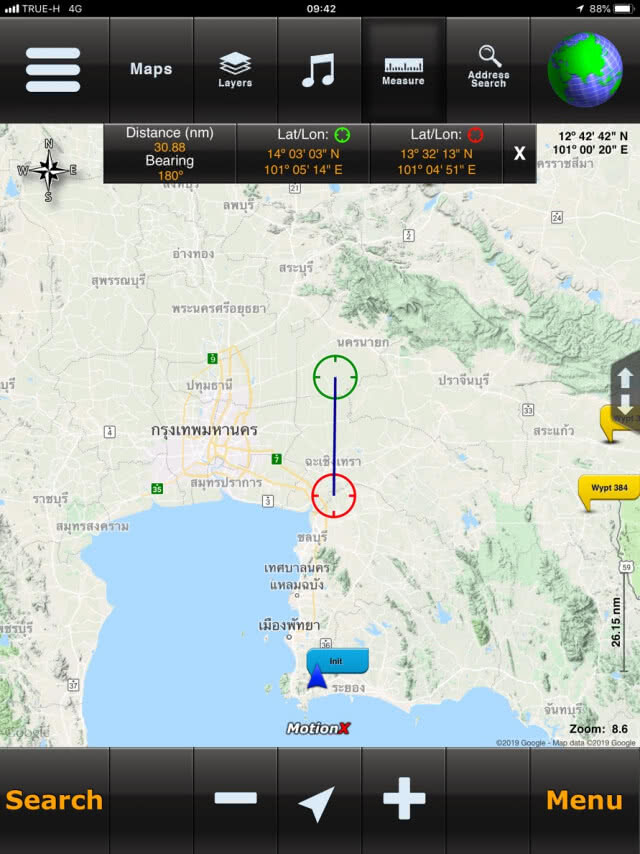Image resolution: width=640 pixels, height=854 pixels.
Task: Zoom in with the plus button
Action: point(404,798)
